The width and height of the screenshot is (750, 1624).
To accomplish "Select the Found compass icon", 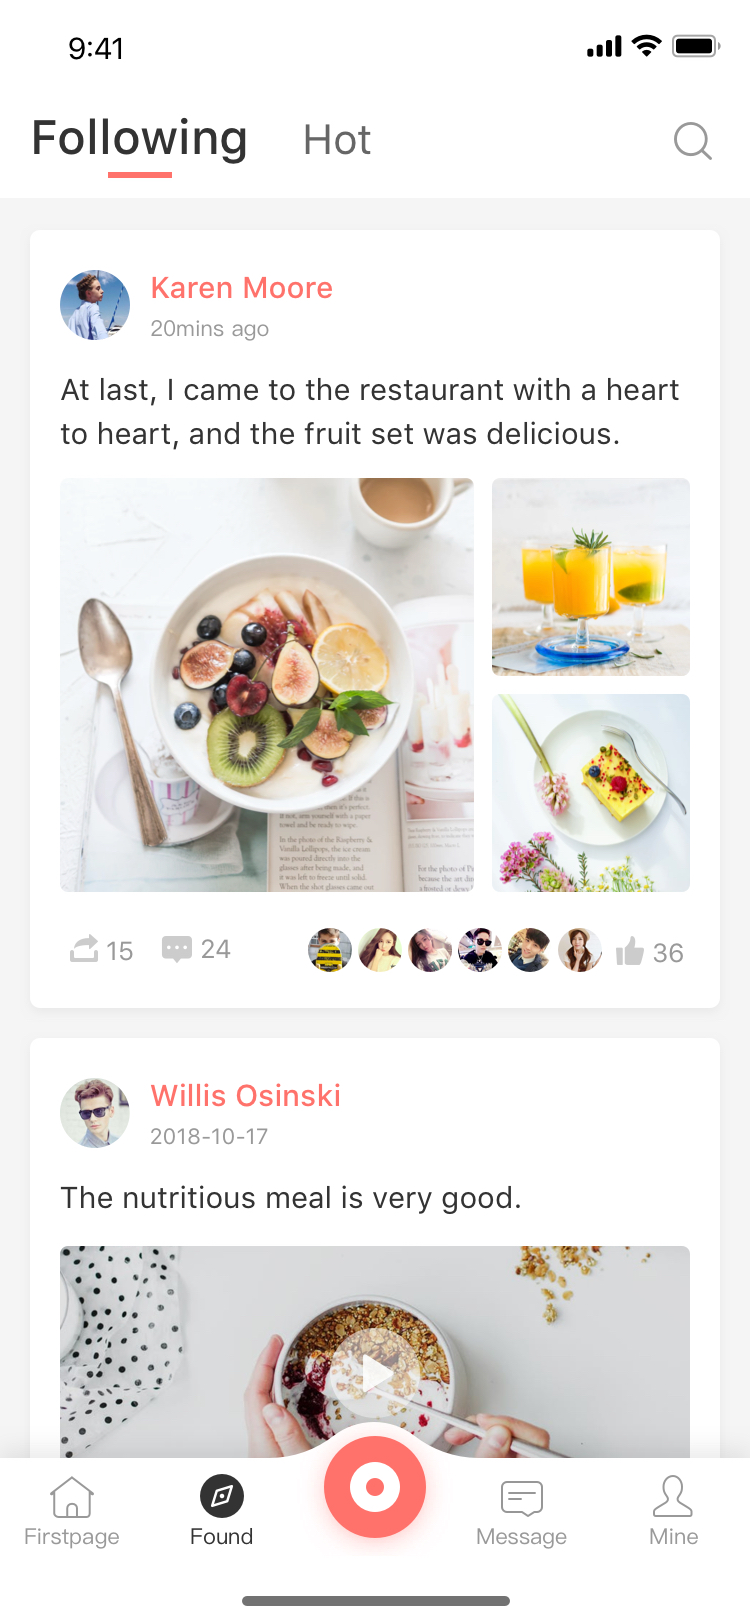I will click(222, 1497).
